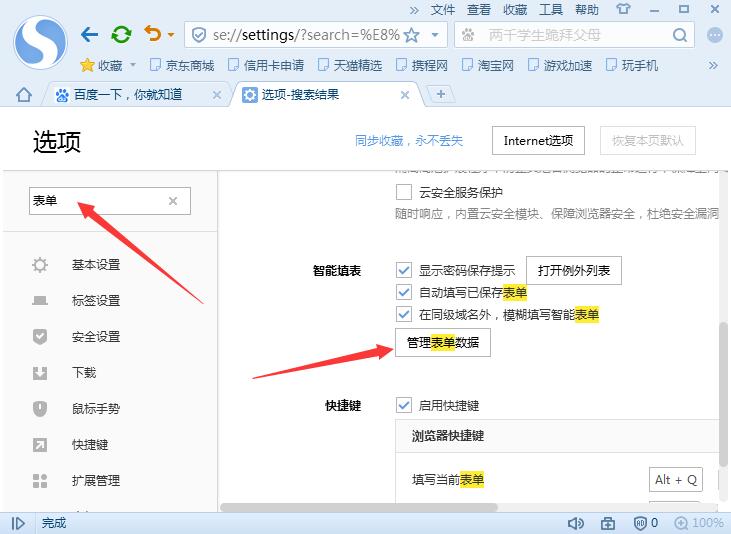Viewport: 731px width, 534px height.
Task: Click the ad-block shield icon in status bar
Action: coord(640,523)
